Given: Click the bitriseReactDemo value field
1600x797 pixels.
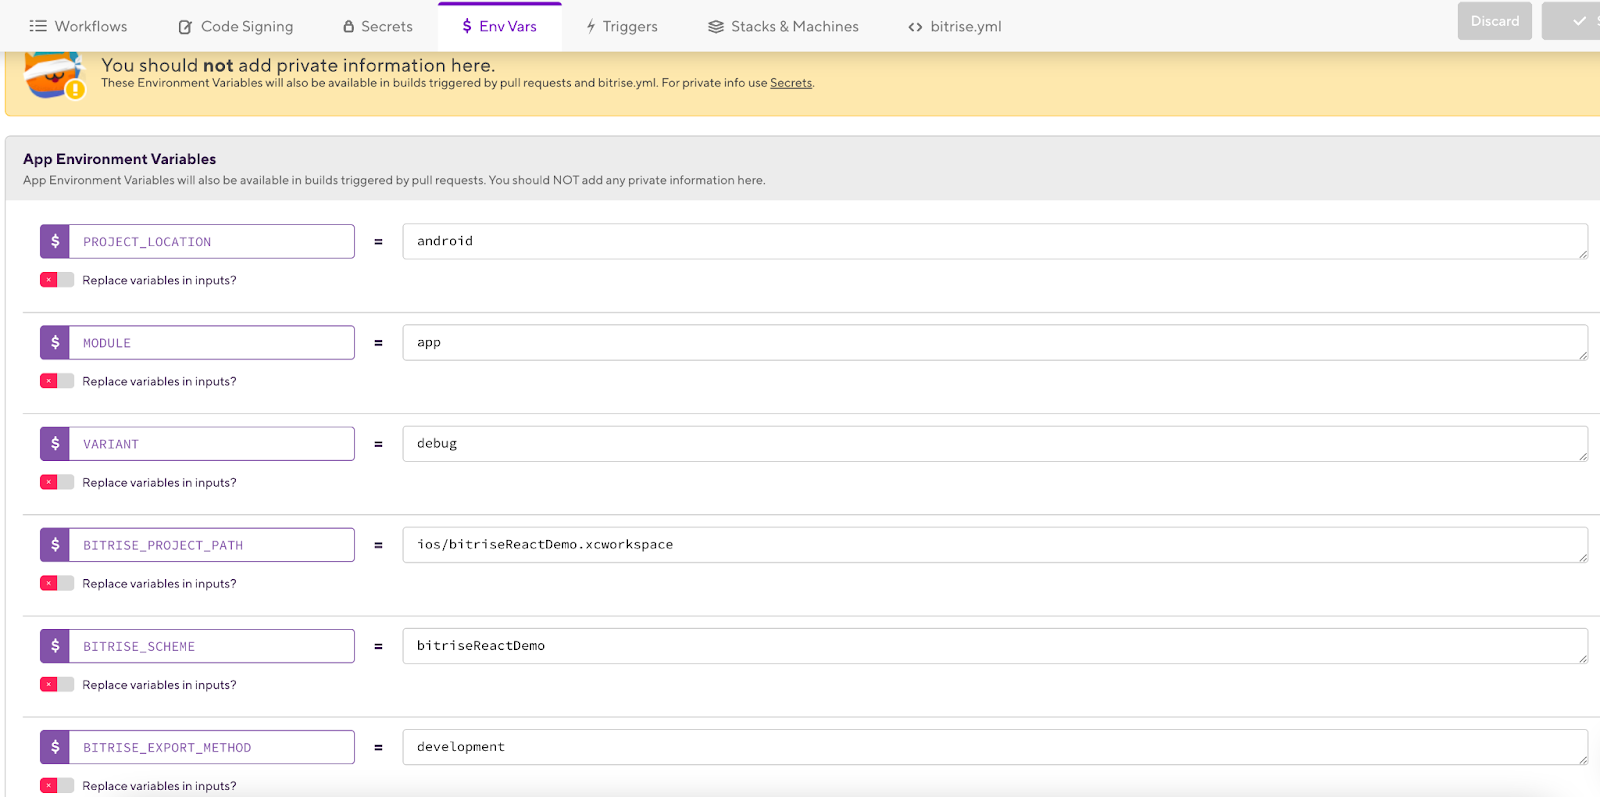Looking at the screenshot, I should tap(995, 645).
